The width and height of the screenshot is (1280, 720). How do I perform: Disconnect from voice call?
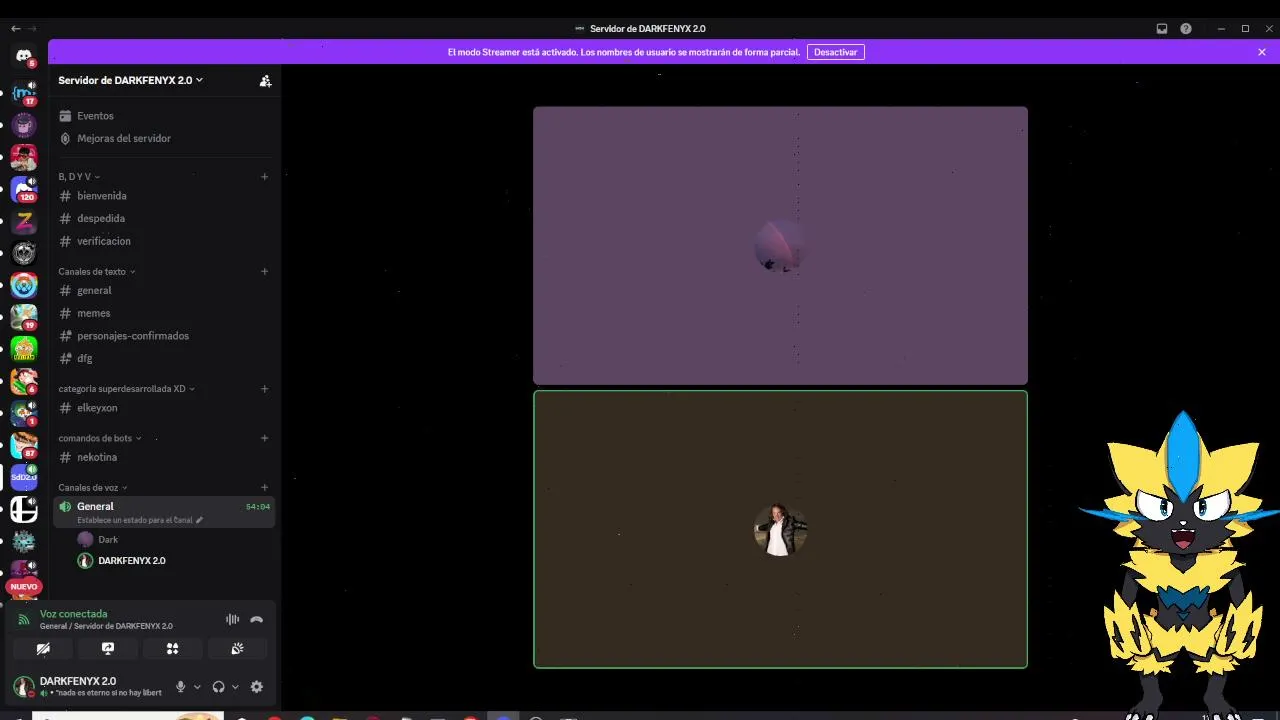tap(257, 619)
